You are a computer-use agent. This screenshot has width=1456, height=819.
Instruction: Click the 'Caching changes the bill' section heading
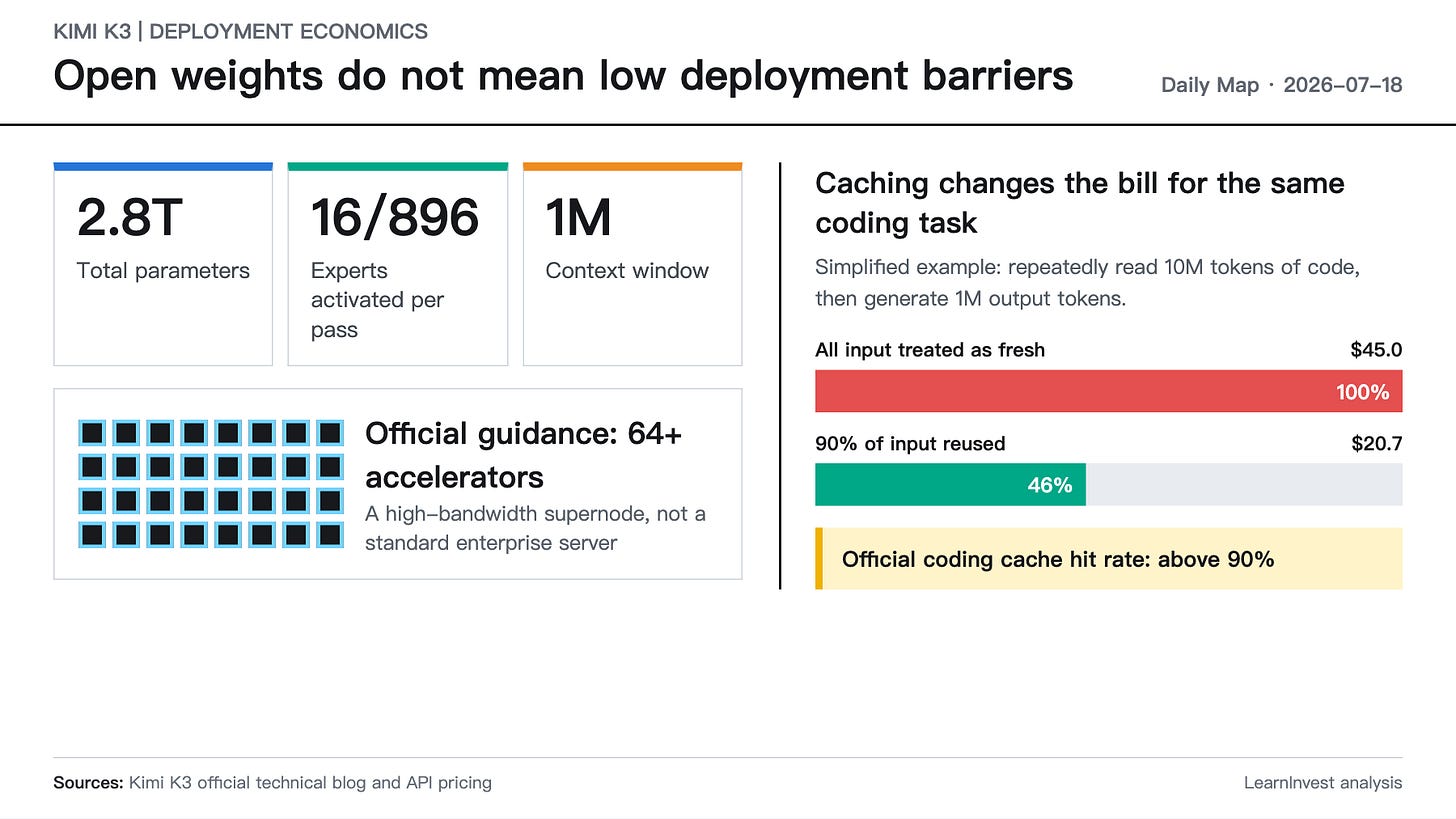1080,203
